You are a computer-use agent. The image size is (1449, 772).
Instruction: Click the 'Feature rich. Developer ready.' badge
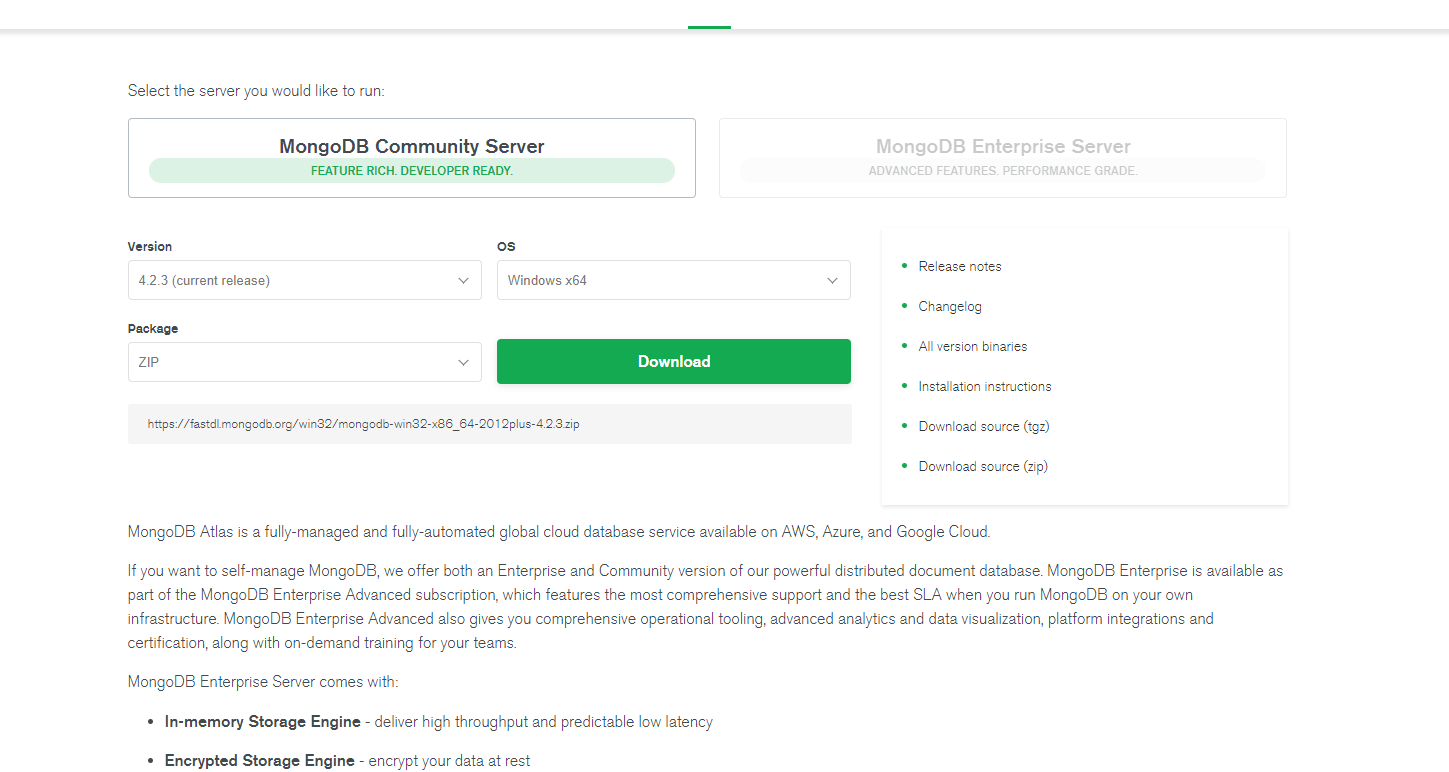coord(412,171)
